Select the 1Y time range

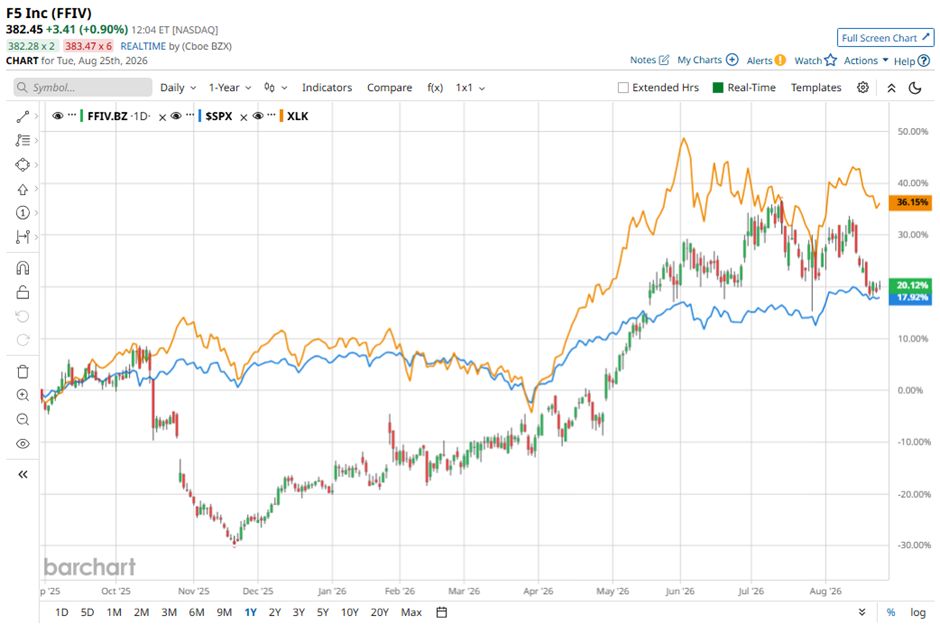coord(251,612)
